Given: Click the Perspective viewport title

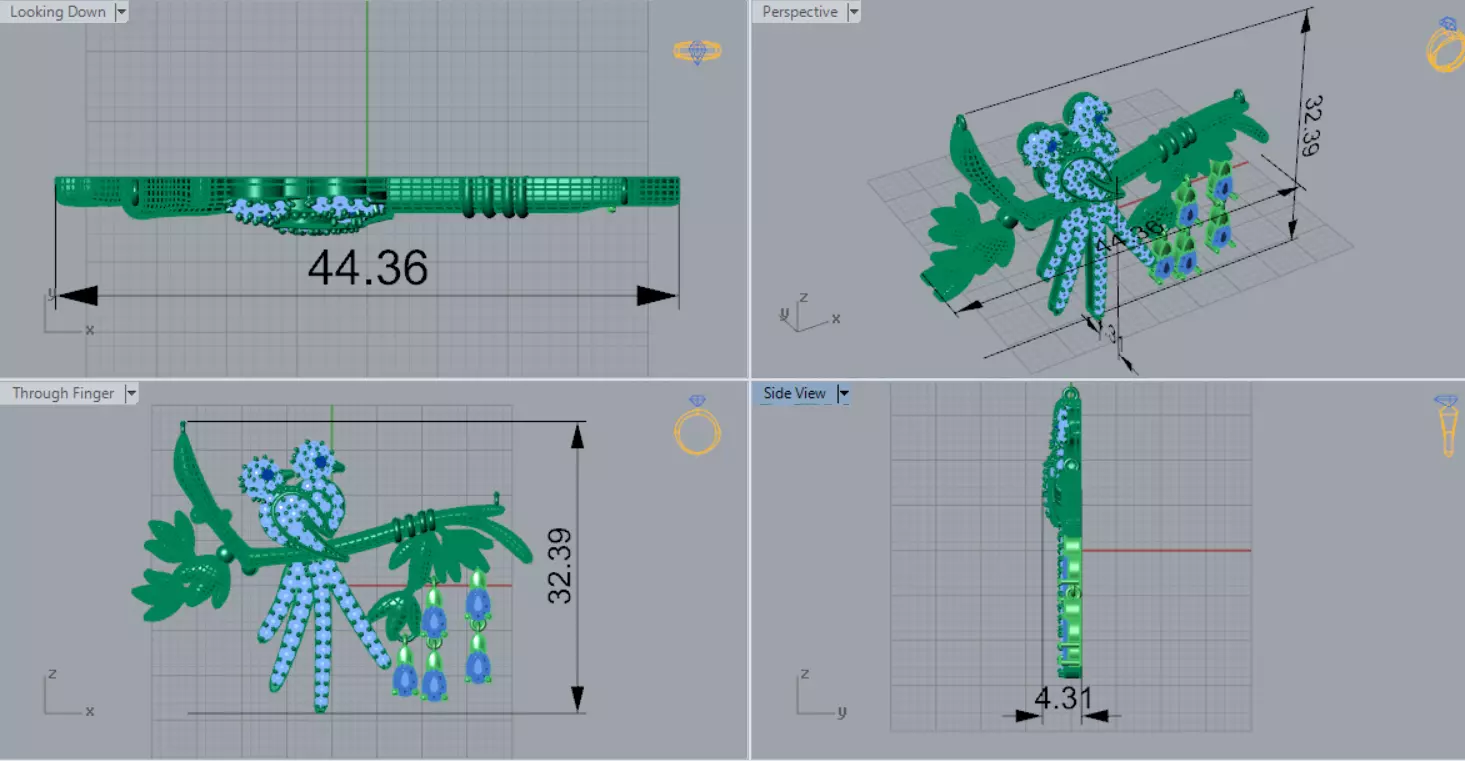Looking at the screenshot, I should [x=799, y=12].
